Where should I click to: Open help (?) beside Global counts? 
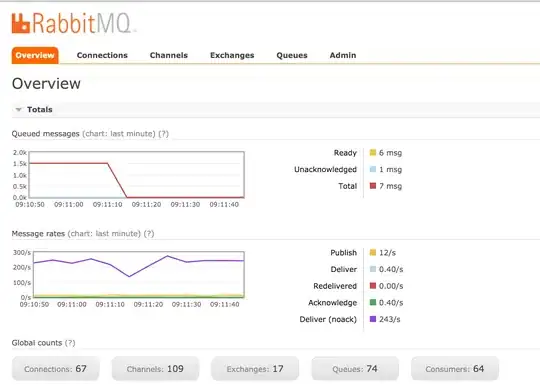pyautogui.click(x=70, y=343)
